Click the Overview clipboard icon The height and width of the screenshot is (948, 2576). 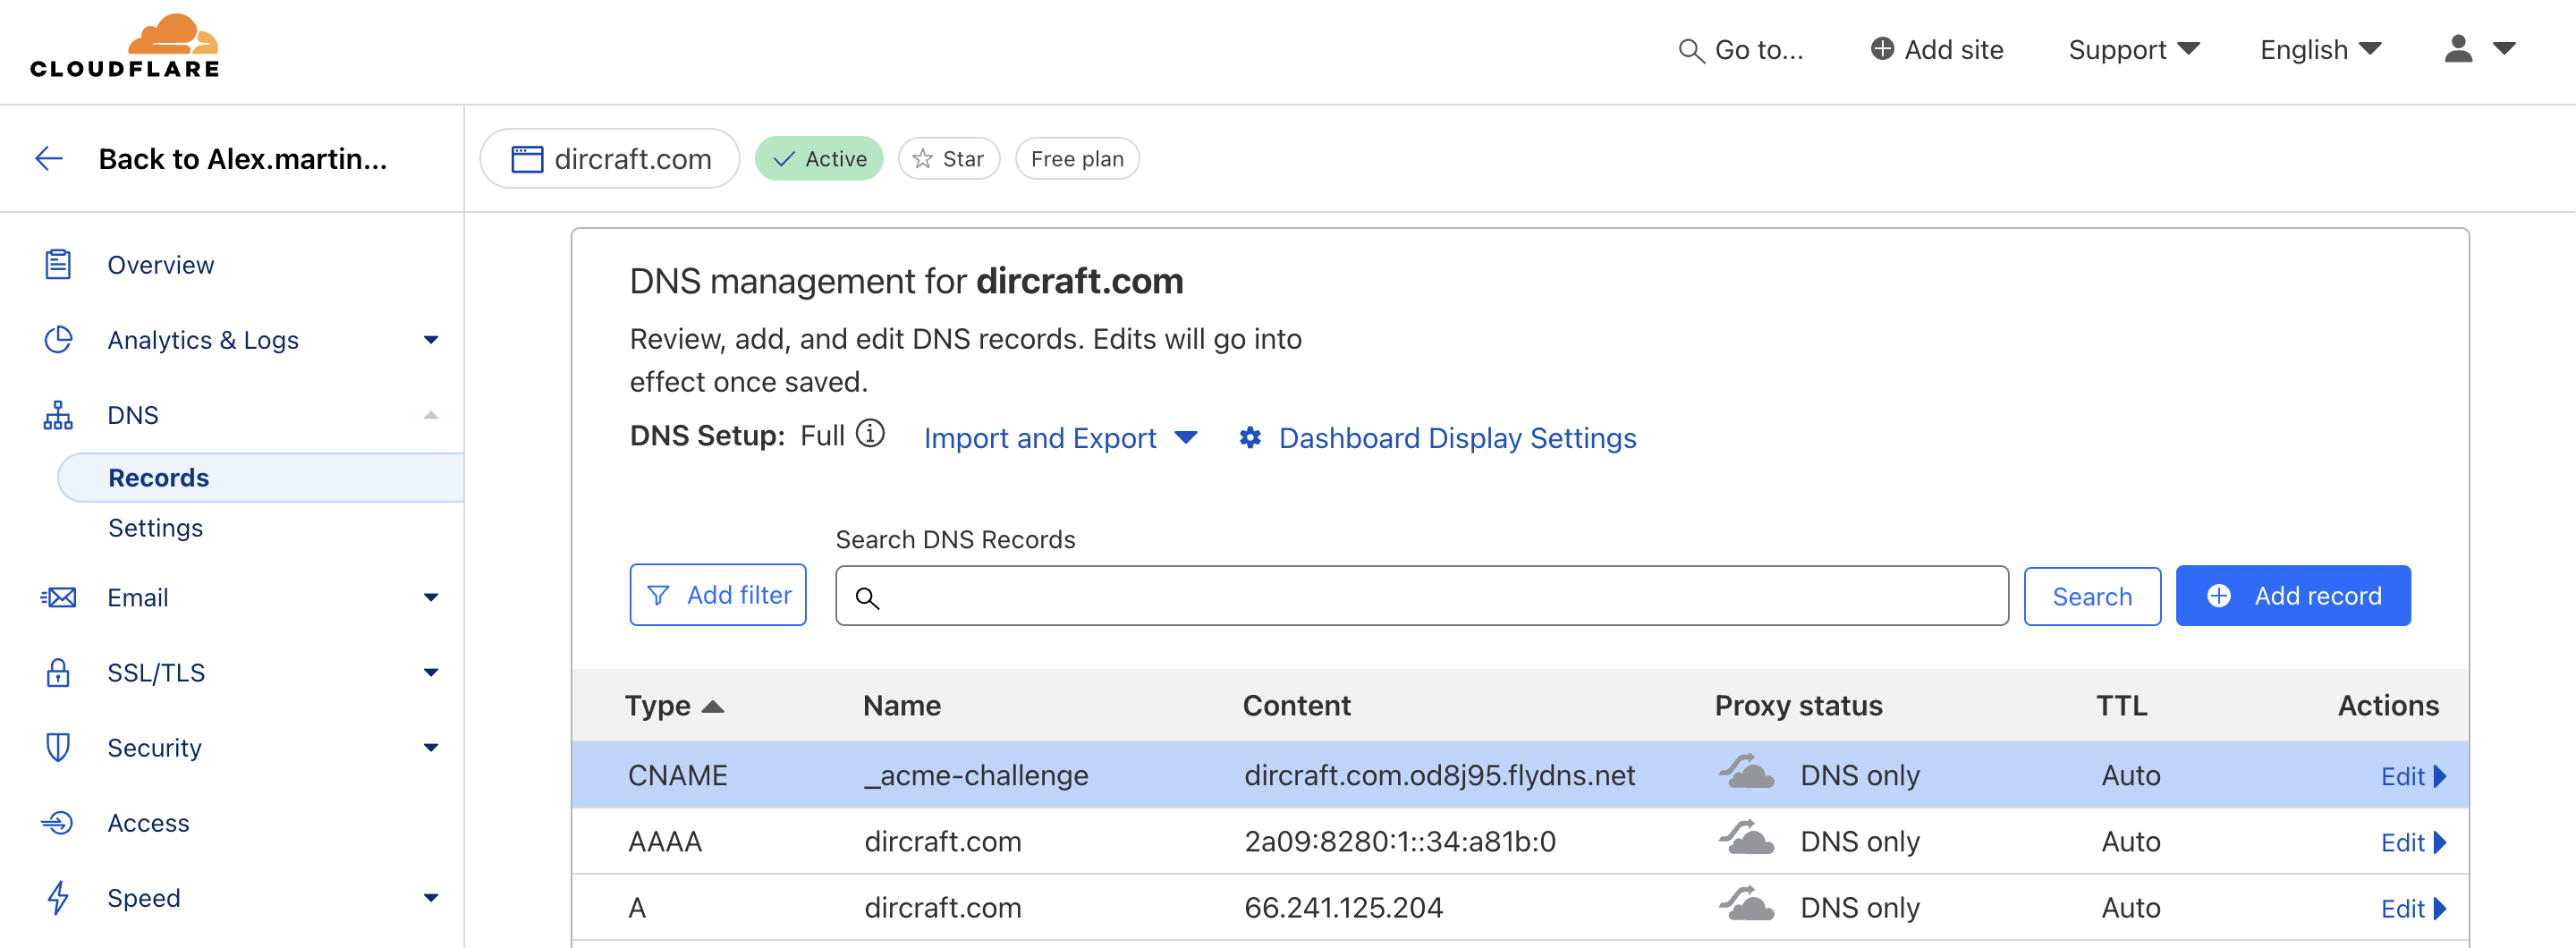[x=58, y=265]
